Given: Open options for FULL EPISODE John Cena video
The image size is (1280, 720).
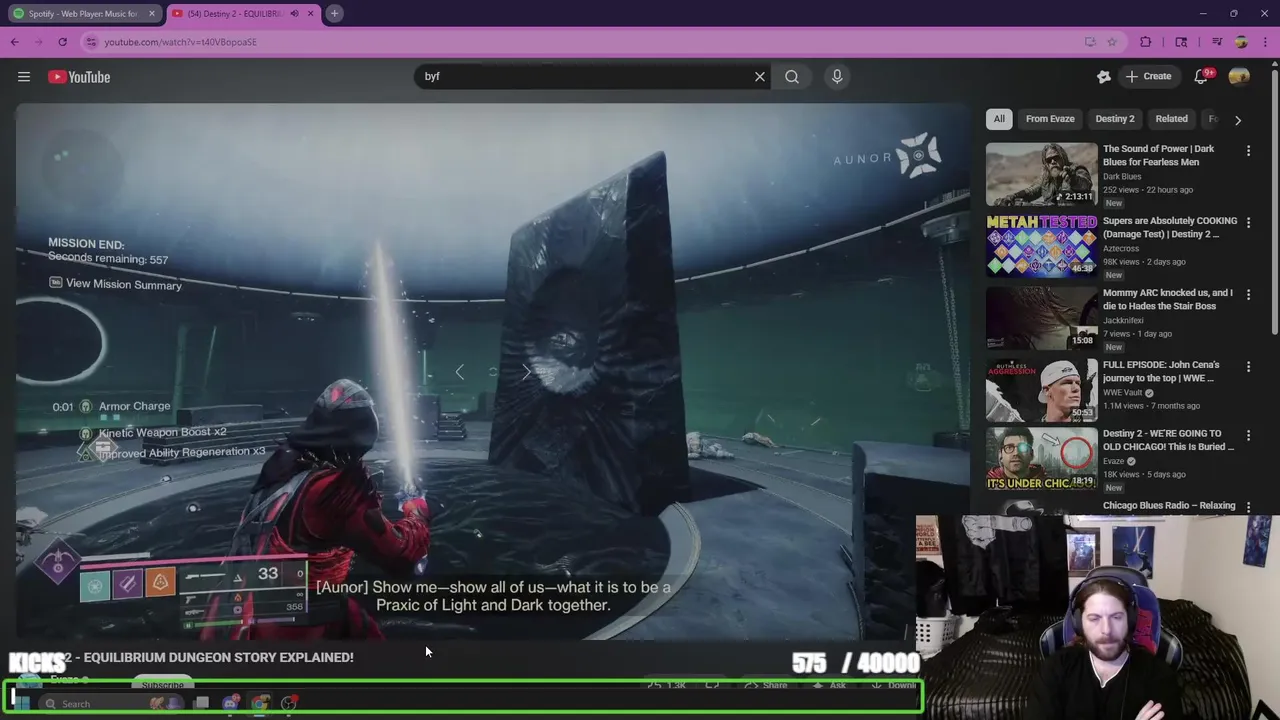Looking at the screenshot, I should pos(1248,367).
